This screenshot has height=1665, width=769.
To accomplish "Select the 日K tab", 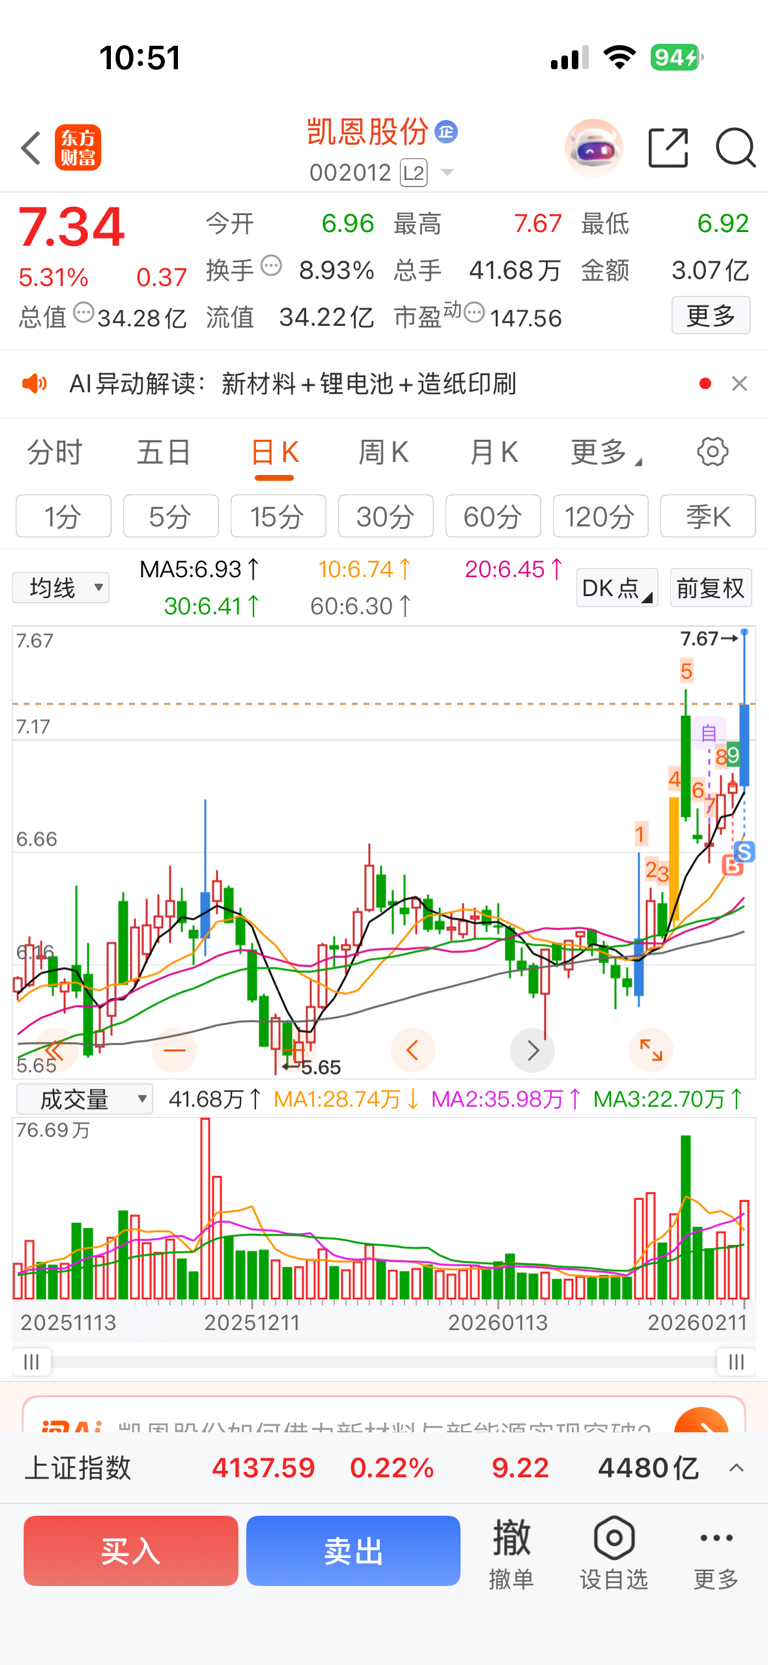I will (274, 453).
